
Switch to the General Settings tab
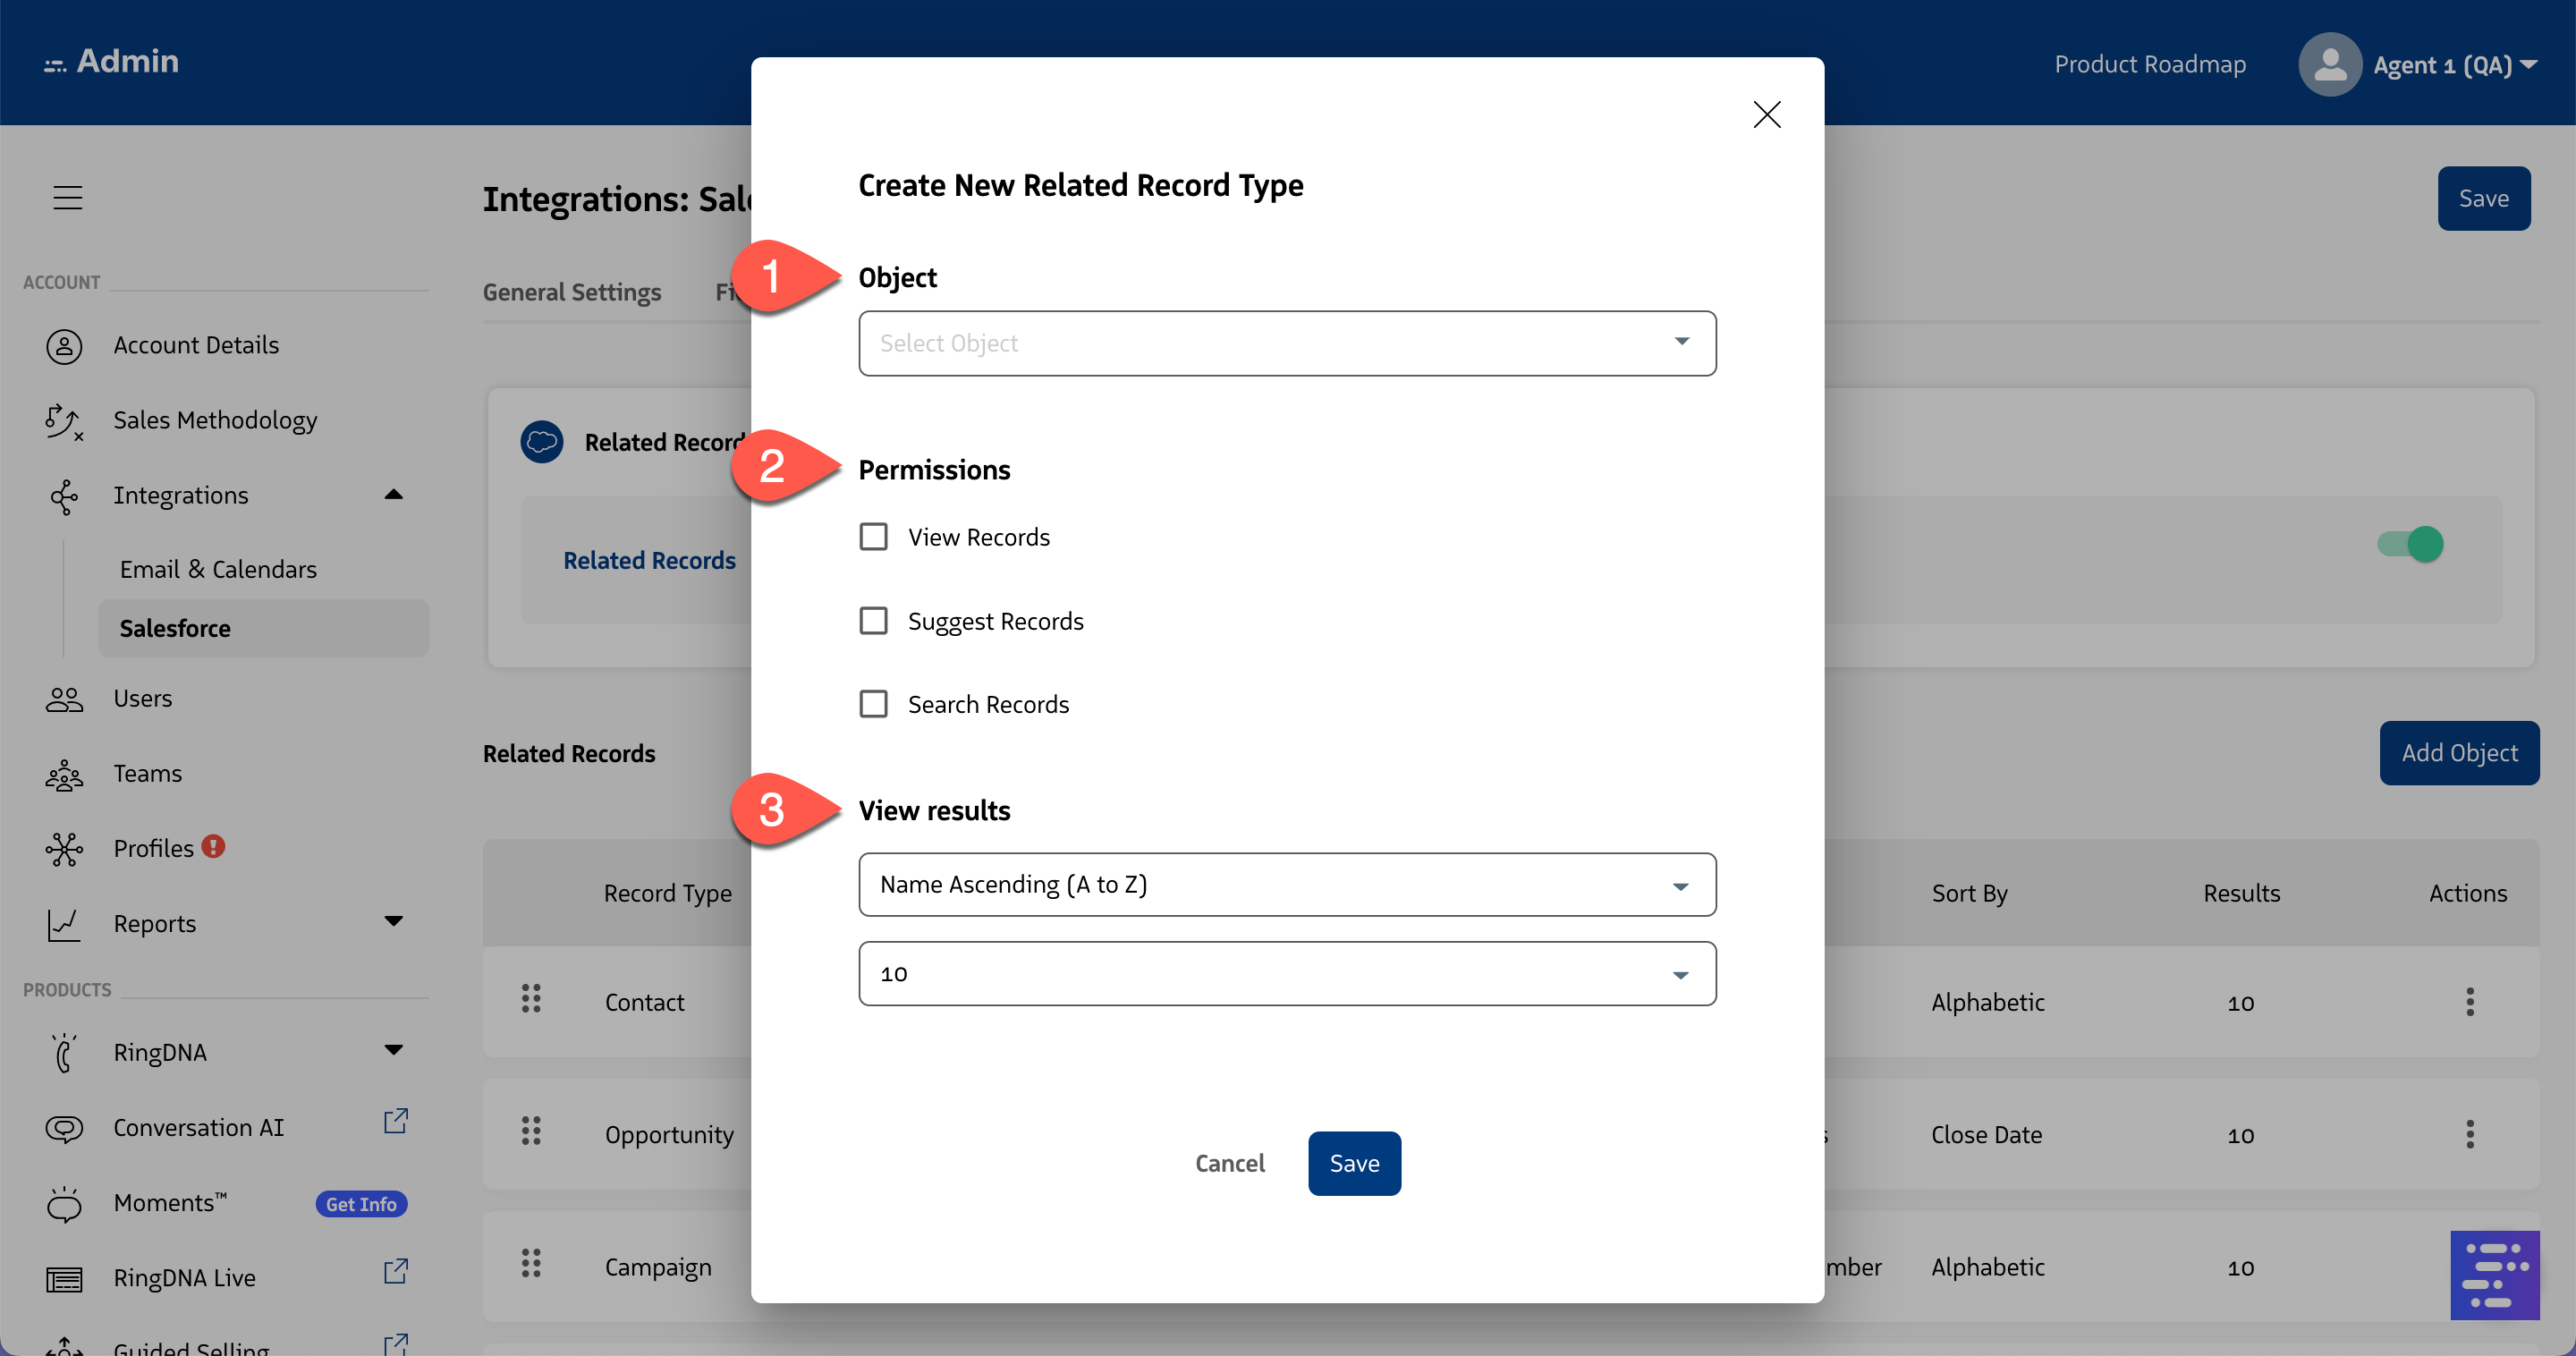tap(572, 292)
